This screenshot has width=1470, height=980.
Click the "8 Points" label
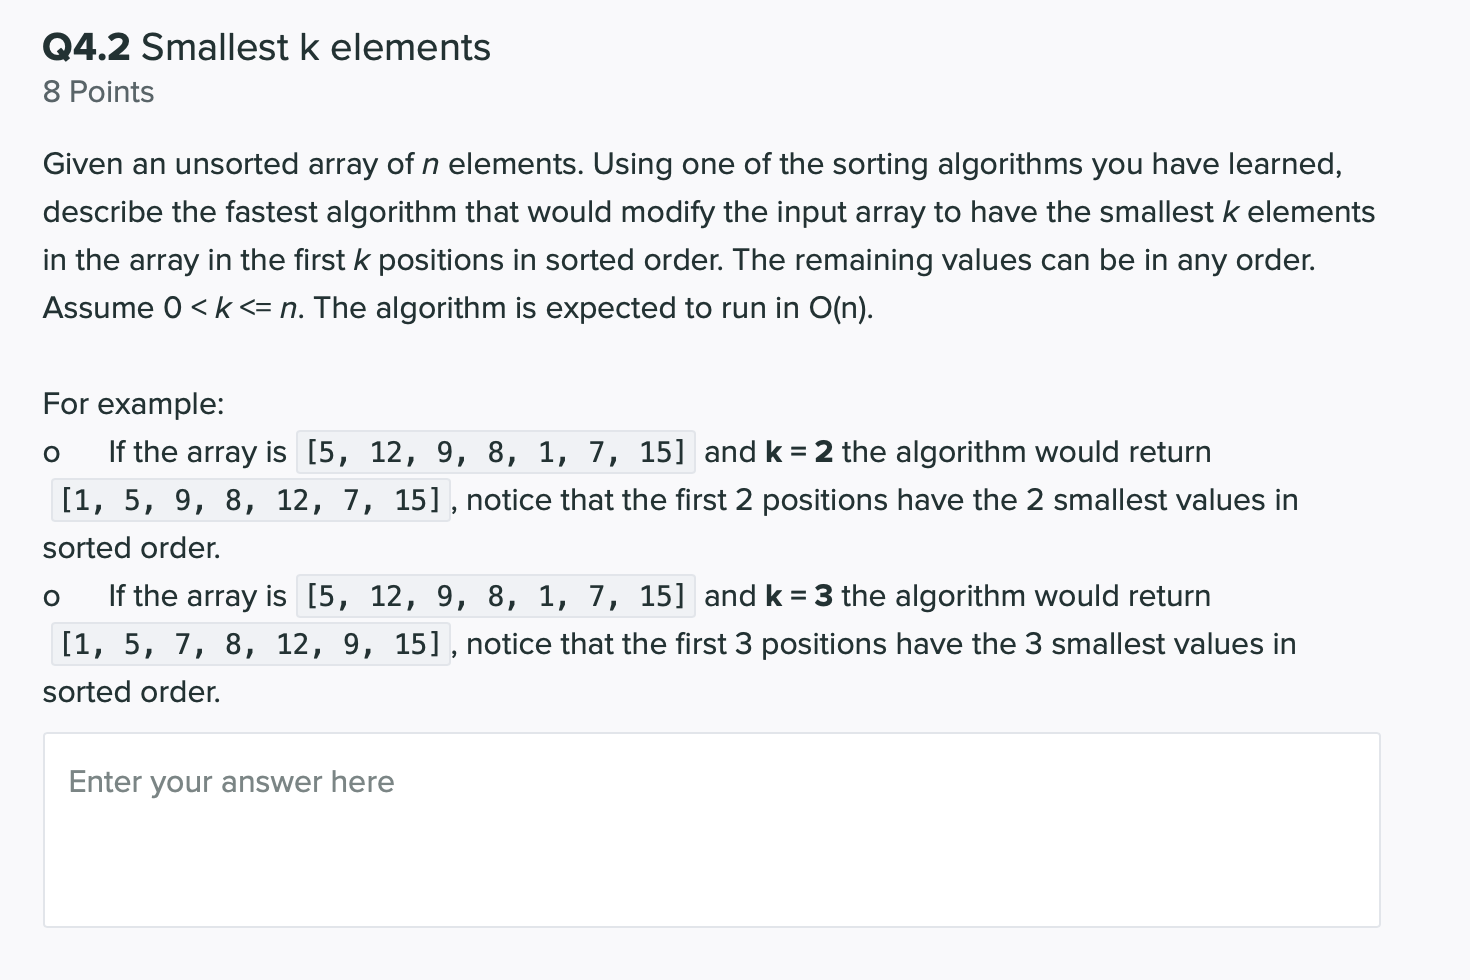click(x=98, y=93)
